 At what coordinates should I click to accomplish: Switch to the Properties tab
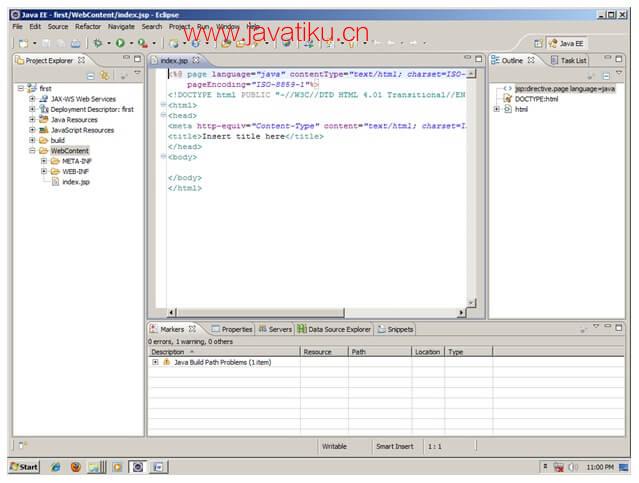tap(232, 329)
